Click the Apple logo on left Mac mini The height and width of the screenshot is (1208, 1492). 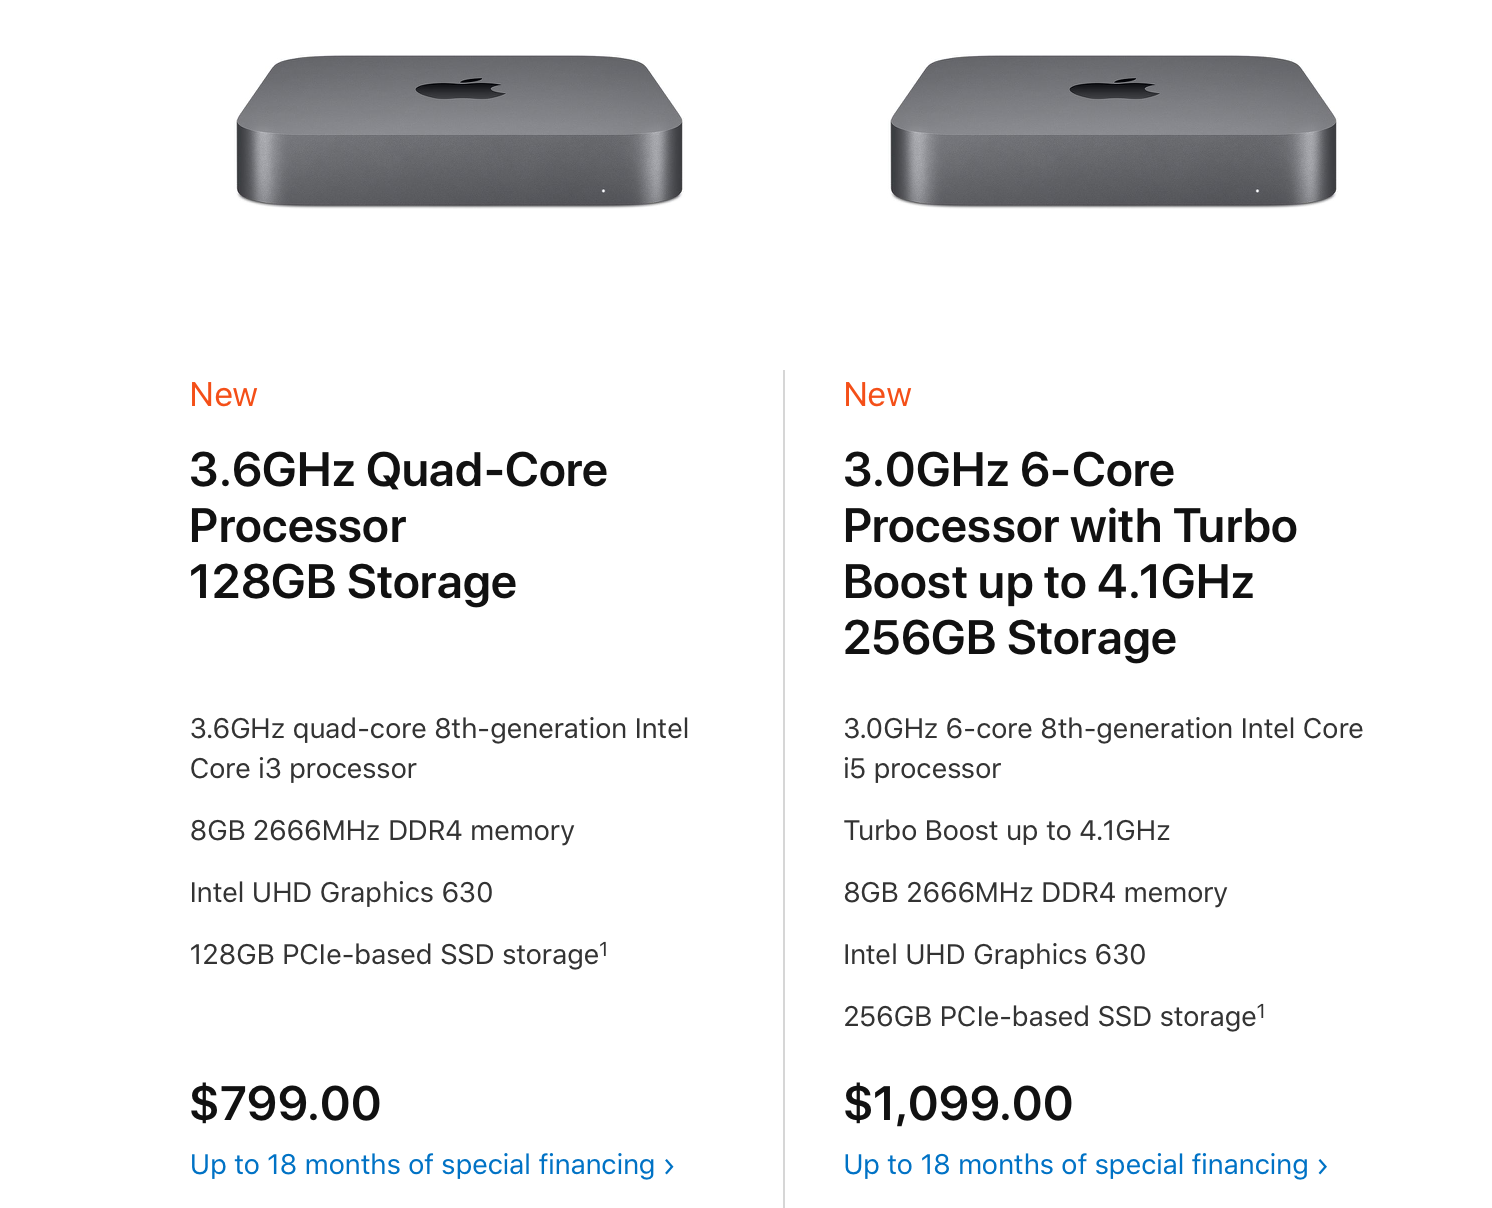click(x=460, y=89)
